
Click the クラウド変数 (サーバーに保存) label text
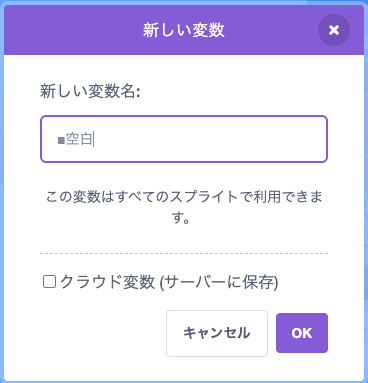(169, 282)
